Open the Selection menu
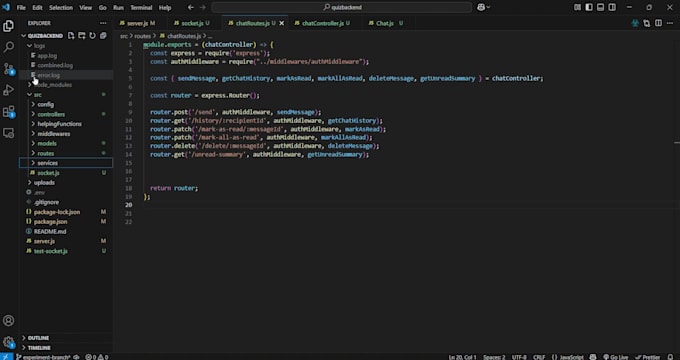680x360 pixels. click(61, 7)
